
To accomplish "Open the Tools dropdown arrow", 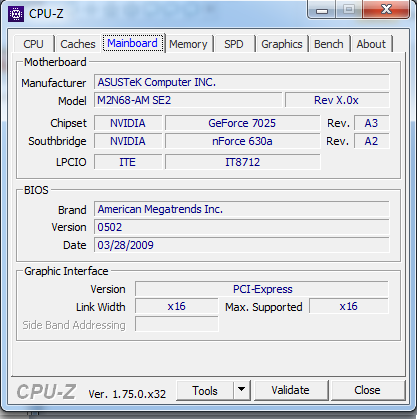I will click(242, 390).
